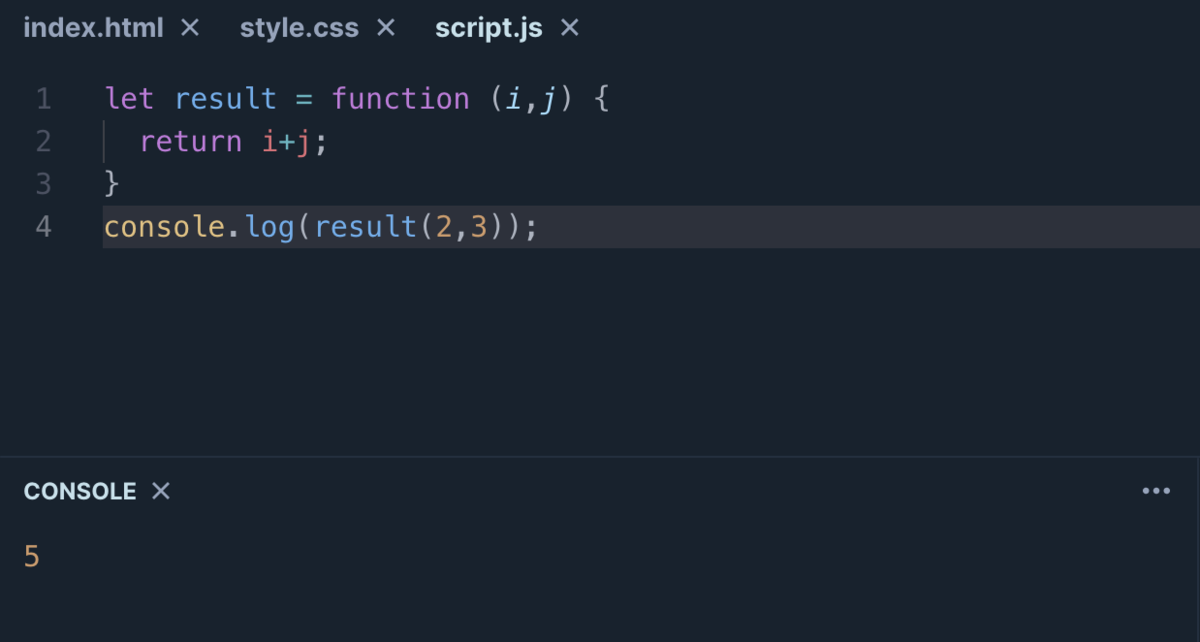The image size is (1200, 642).
Task: Open the console options ellipsis menu
Action: pos(1156,490)
